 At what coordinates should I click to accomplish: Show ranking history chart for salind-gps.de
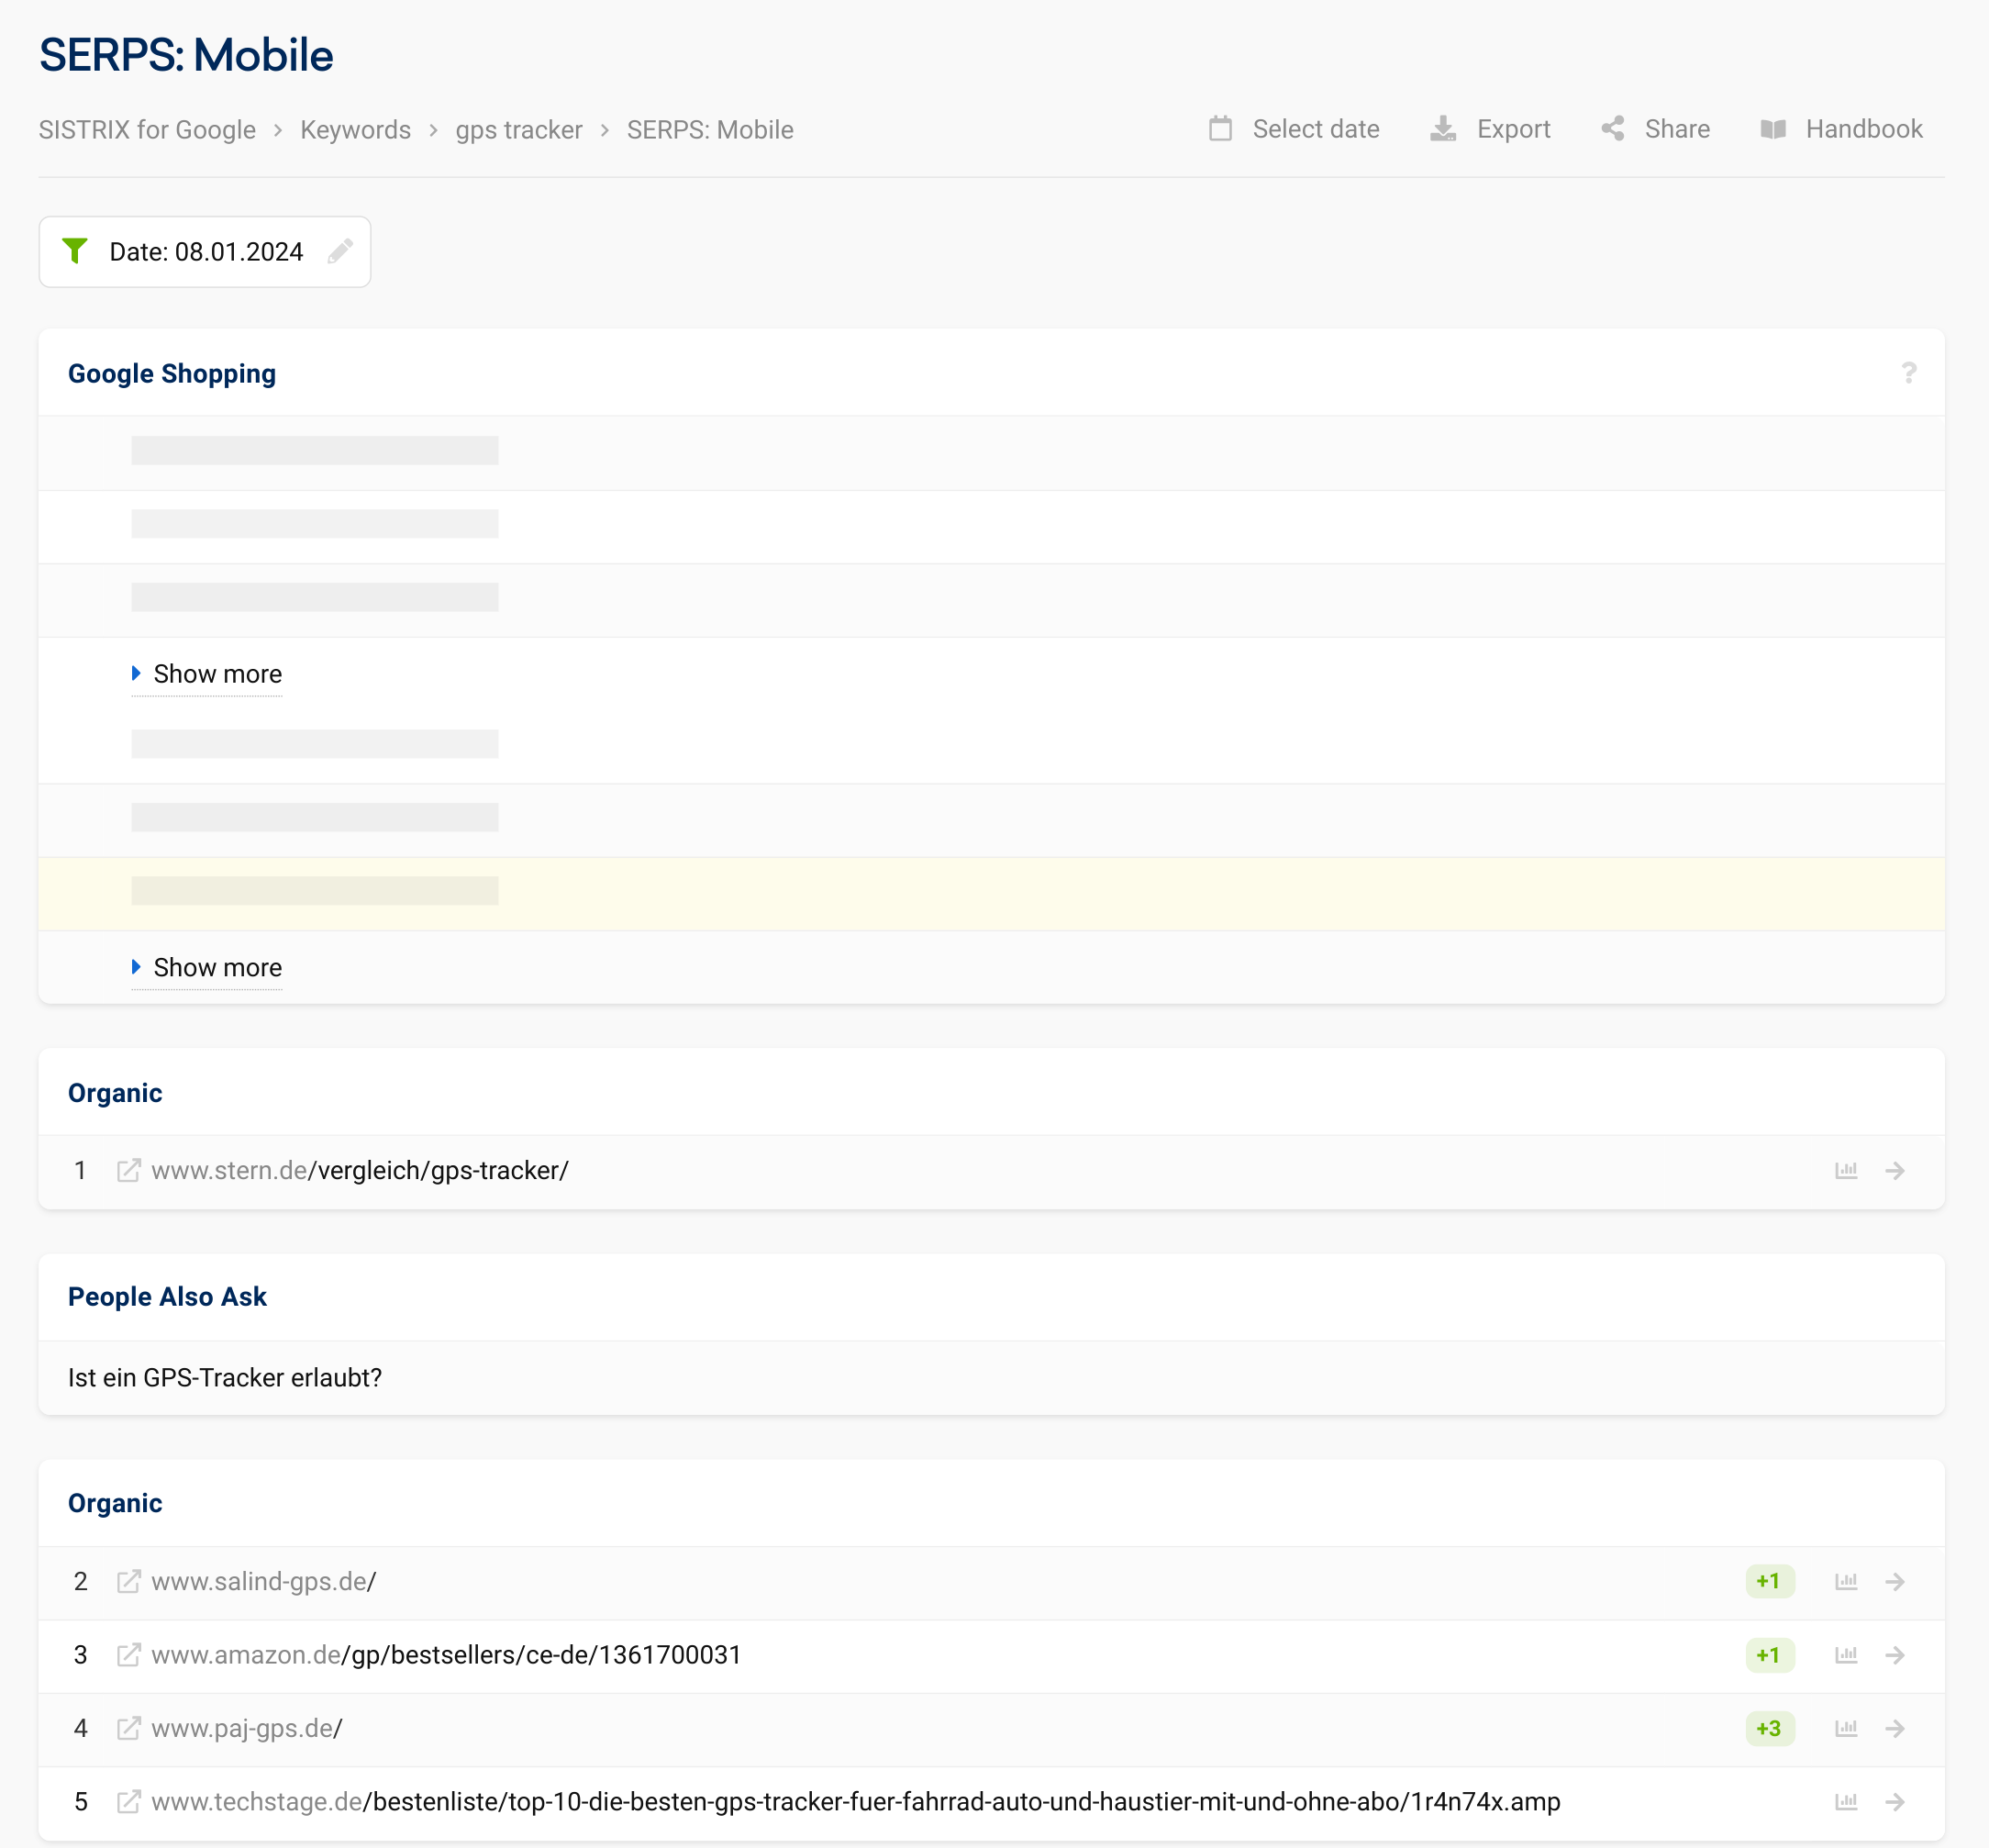pos(1845,1581)
